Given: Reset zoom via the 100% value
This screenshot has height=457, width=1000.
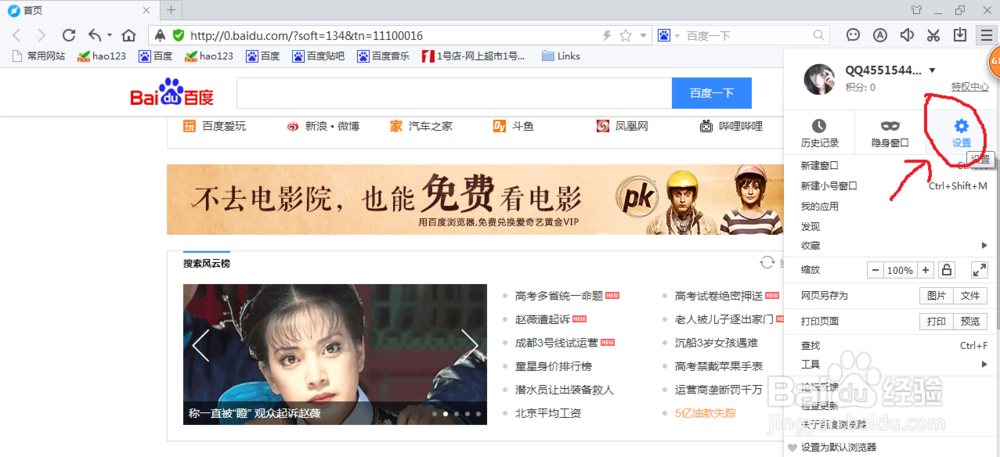Looking at the screenshot, I should click(901, 270).
